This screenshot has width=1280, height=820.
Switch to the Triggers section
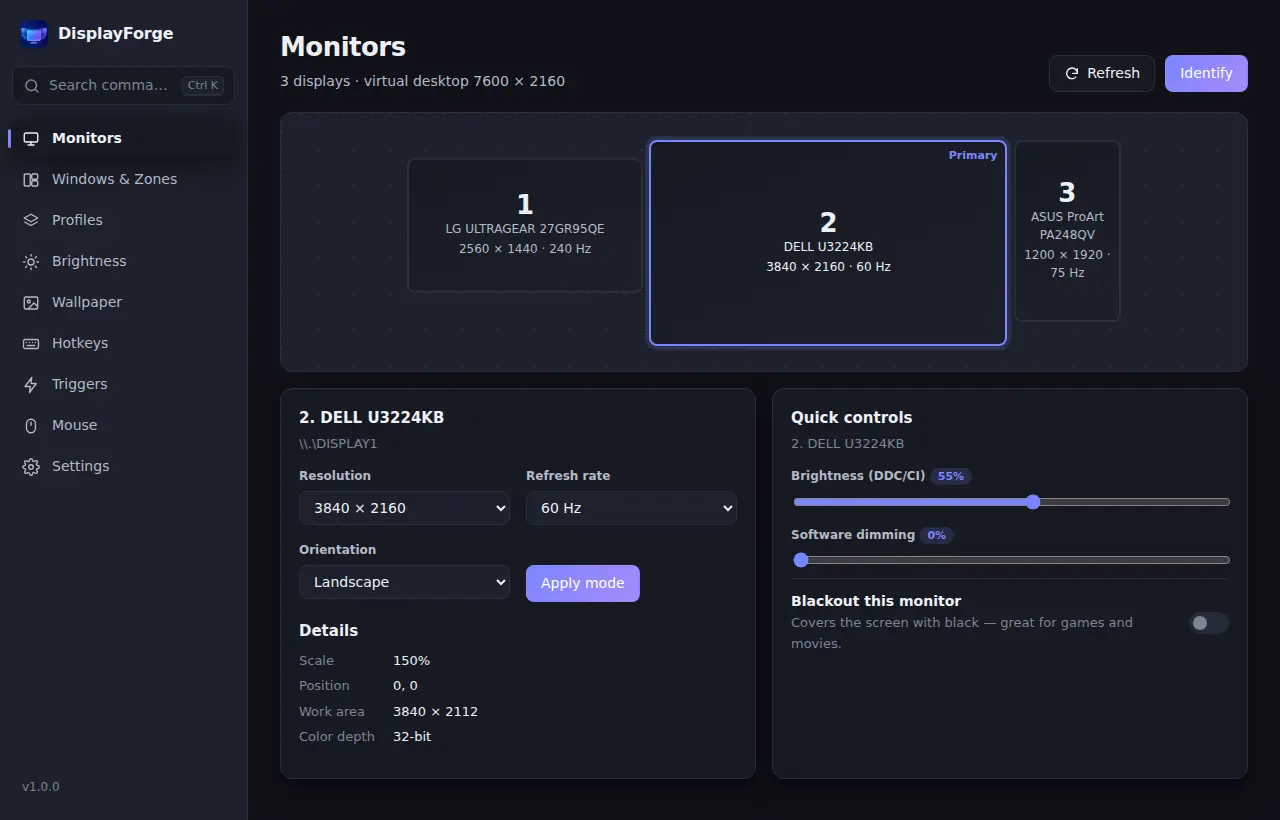(123, 384)
